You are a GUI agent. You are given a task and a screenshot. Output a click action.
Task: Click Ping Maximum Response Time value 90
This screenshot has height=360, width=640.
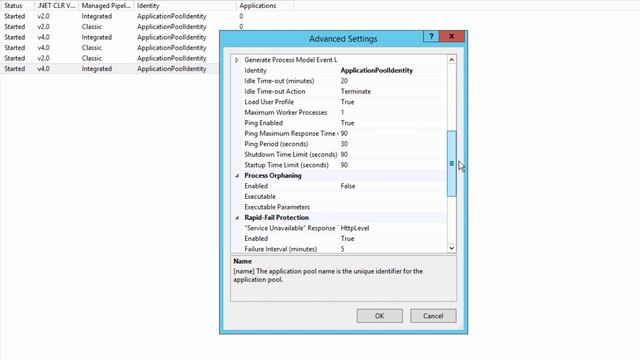(344, 133)
